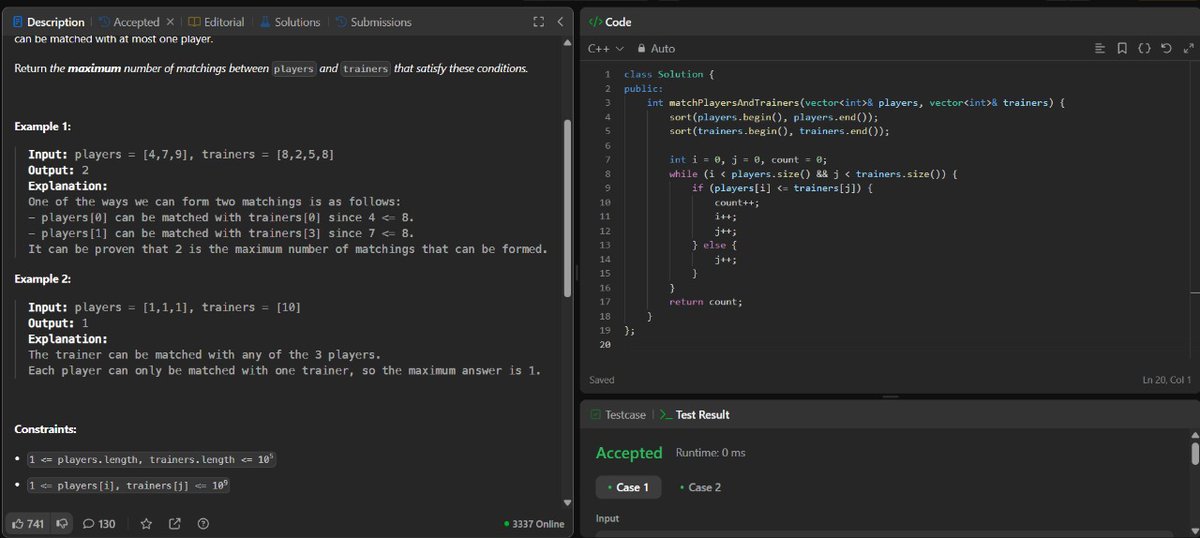
Task: Downvote problem with thumbs-down icon
Action: point(62,524)
